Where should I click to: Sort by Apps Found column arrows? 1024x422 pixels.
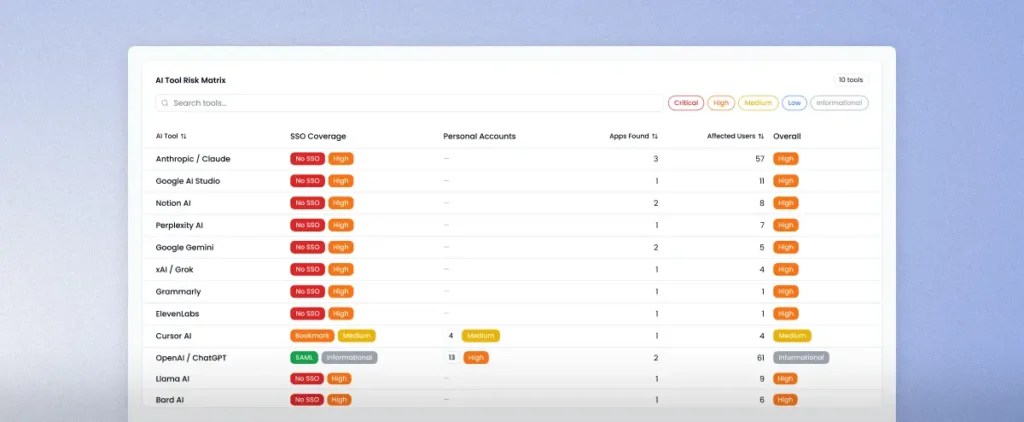pos(655,136)
